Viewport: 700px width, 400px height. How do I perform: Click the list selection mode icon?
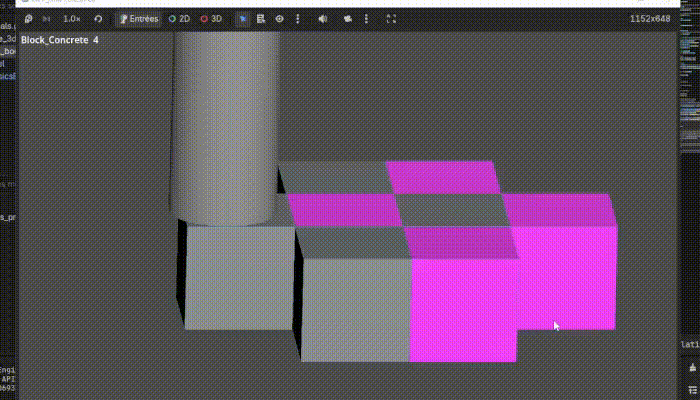[x=261, y=18]
